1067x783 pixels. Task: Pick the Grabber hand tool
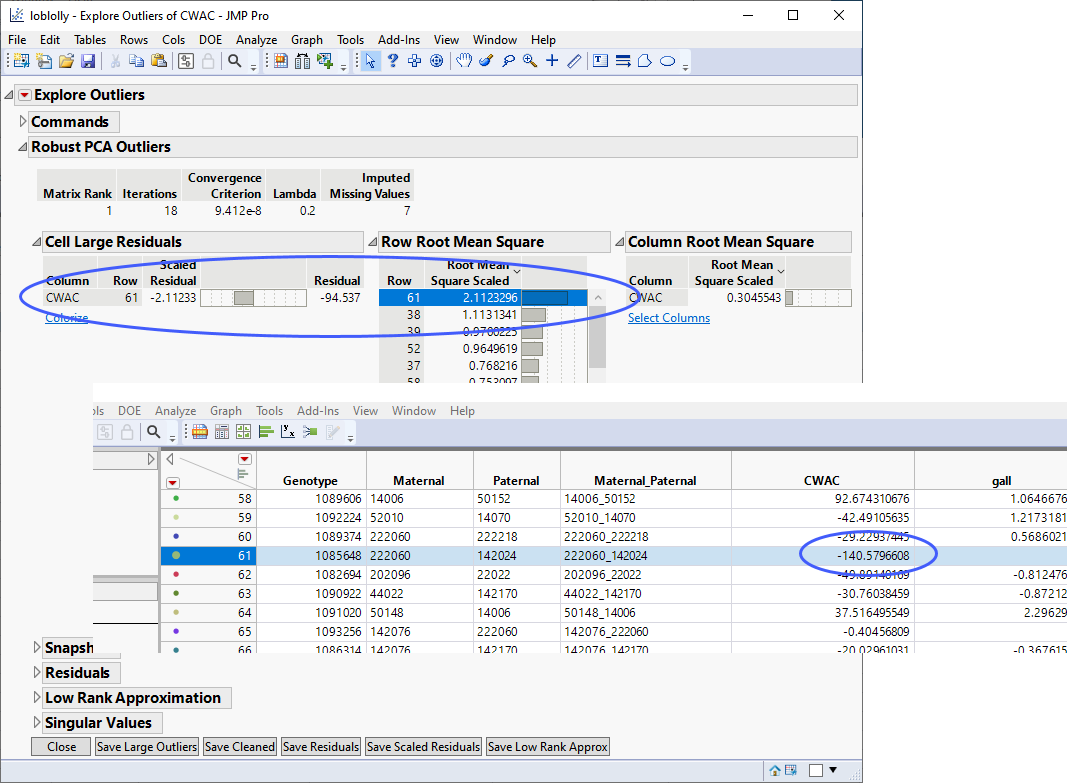pos(464,61)
